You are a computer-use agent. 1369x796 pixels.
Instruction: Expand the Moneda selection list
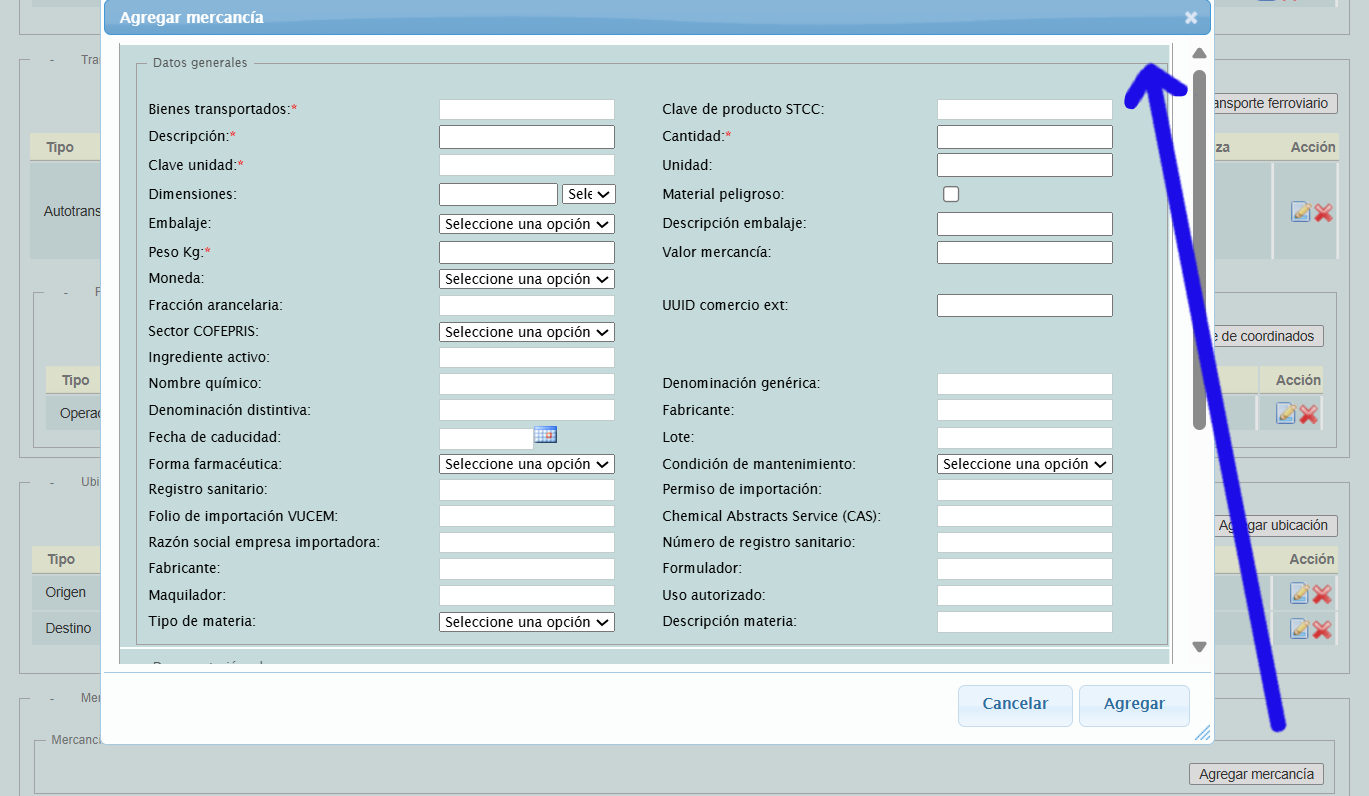click(x=526, y=279)
